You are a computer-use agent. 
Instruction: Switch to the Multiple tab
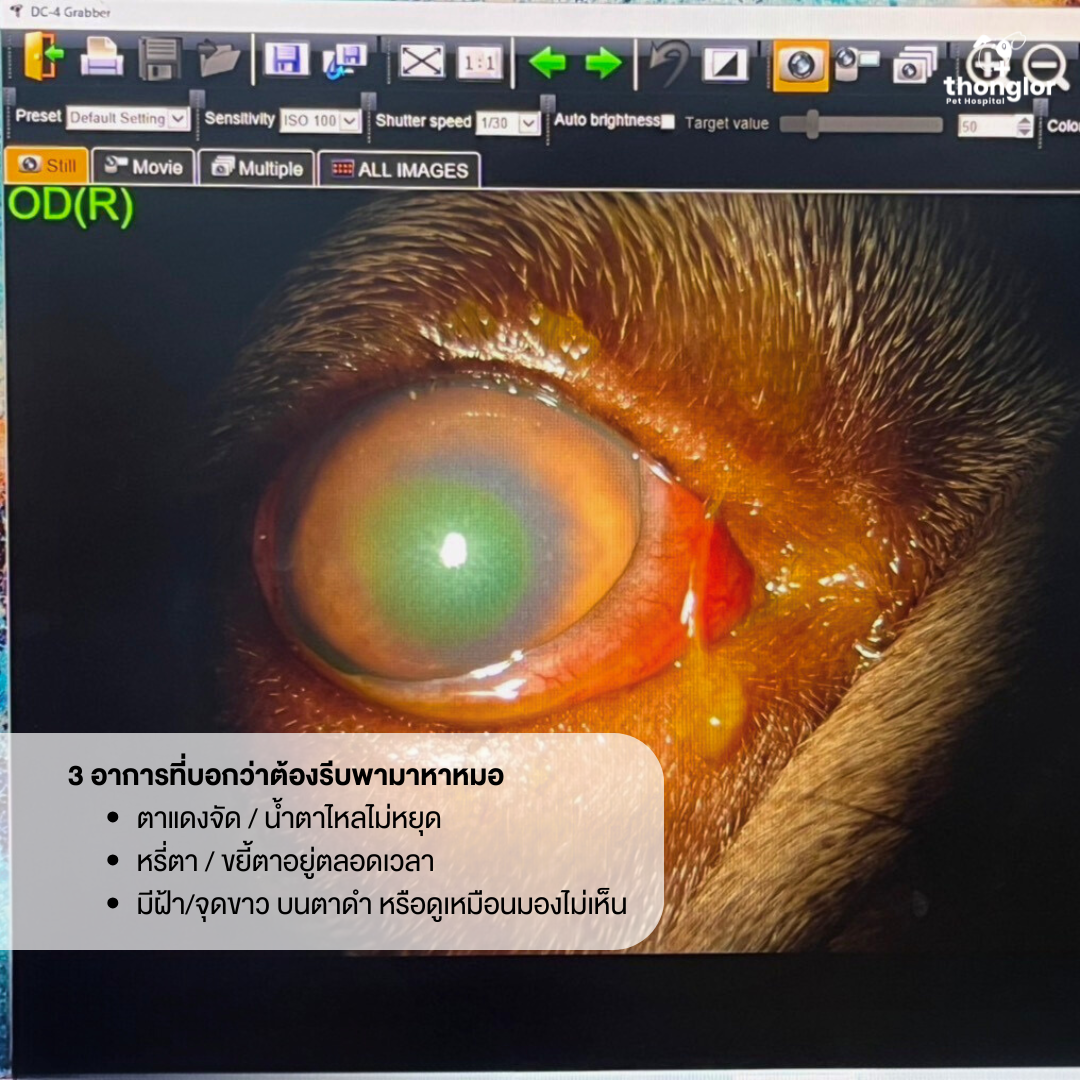tap(257, 168)
